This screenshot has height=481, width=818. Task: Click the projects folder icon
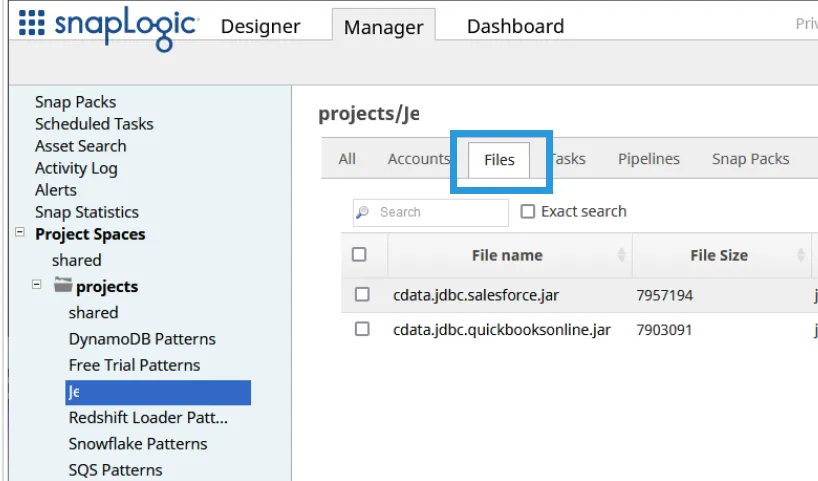tap(63, 285)
